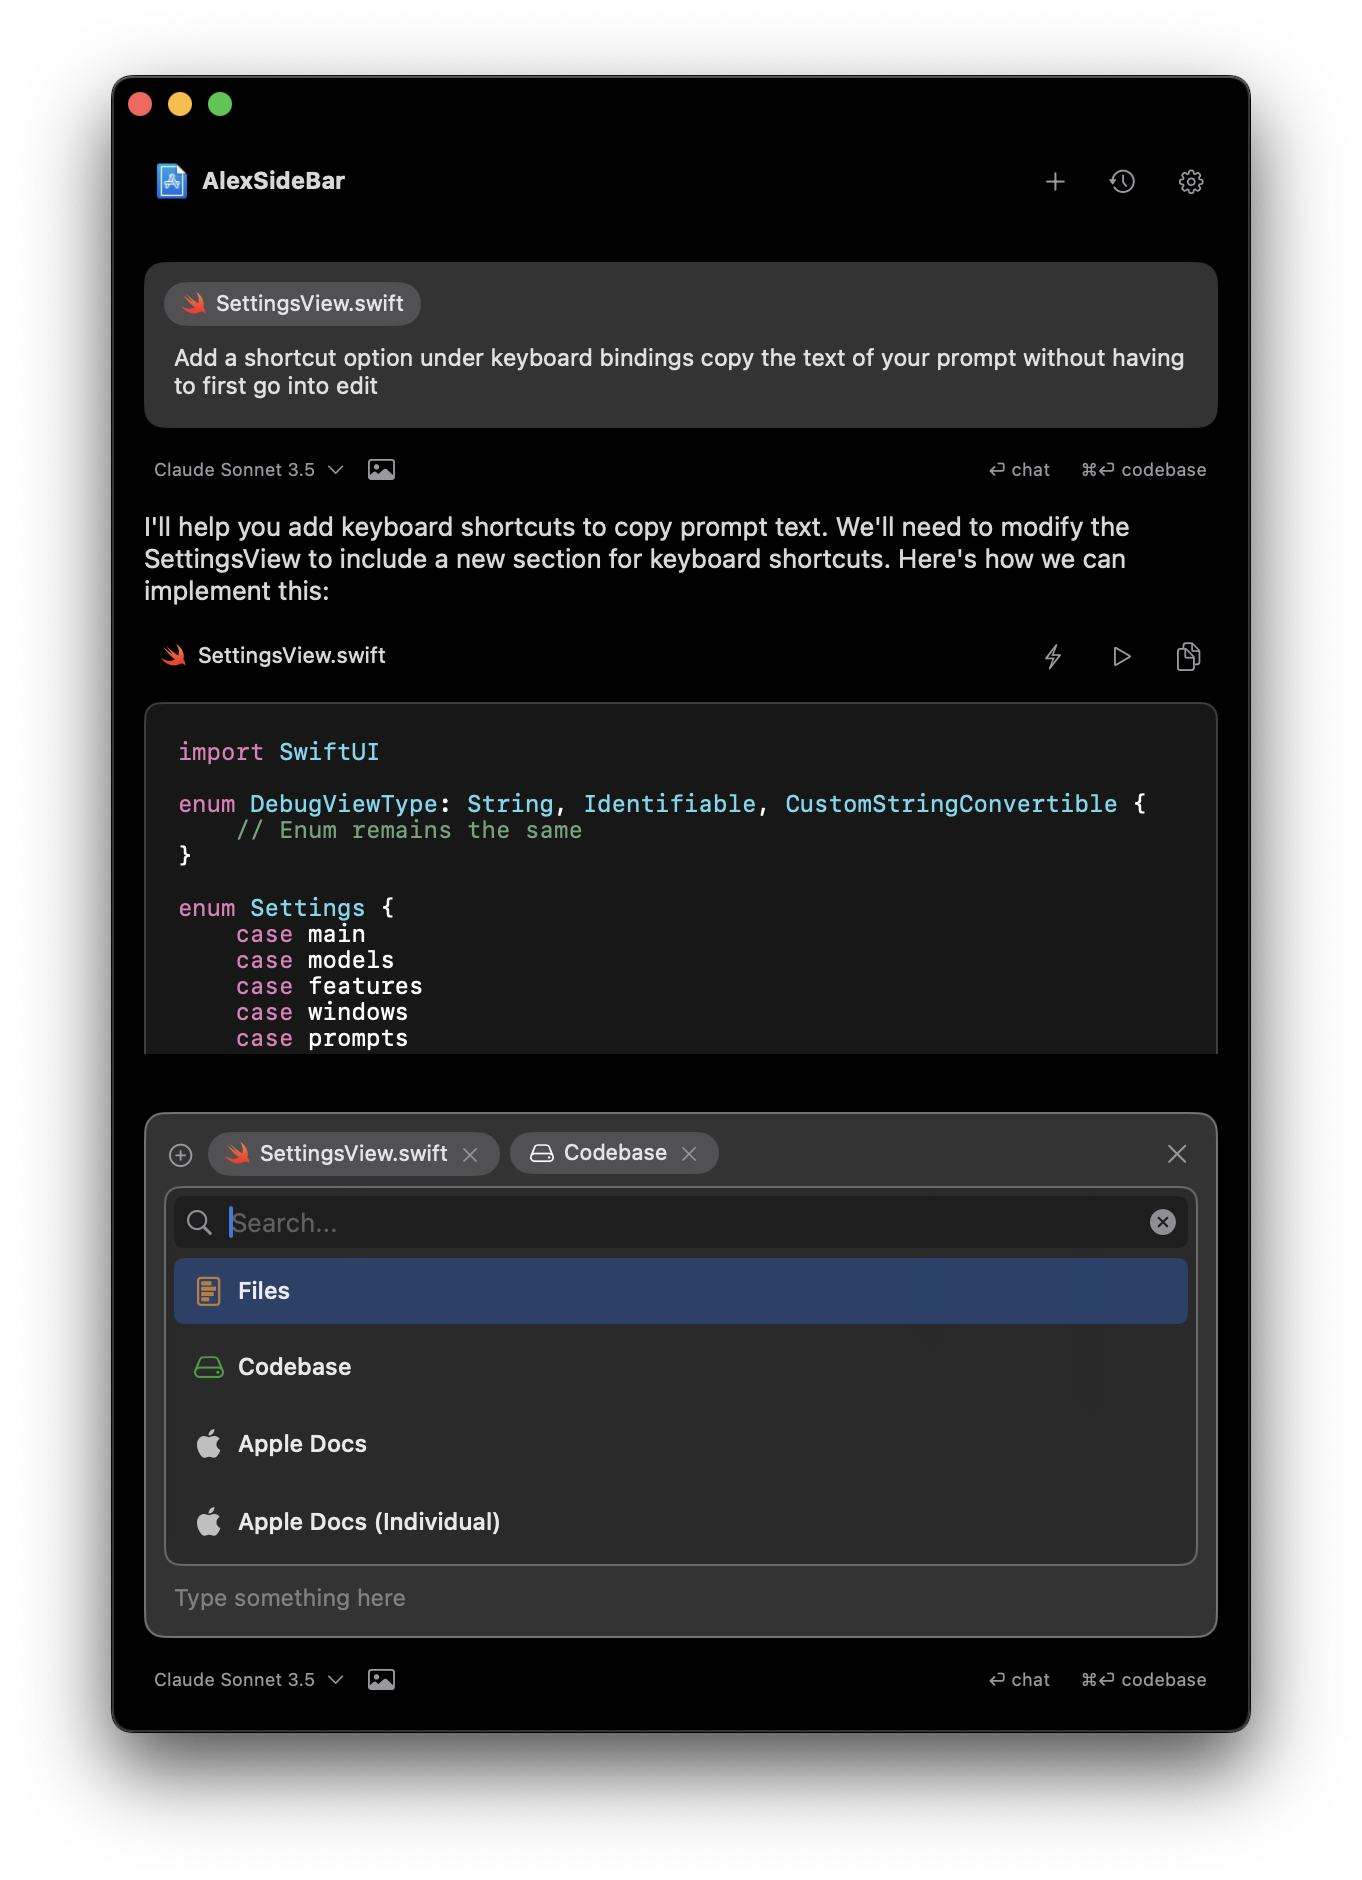This screenshot has width=1362, height=1880.
Task: Choose Files in context list
Action: [681, 1291]
